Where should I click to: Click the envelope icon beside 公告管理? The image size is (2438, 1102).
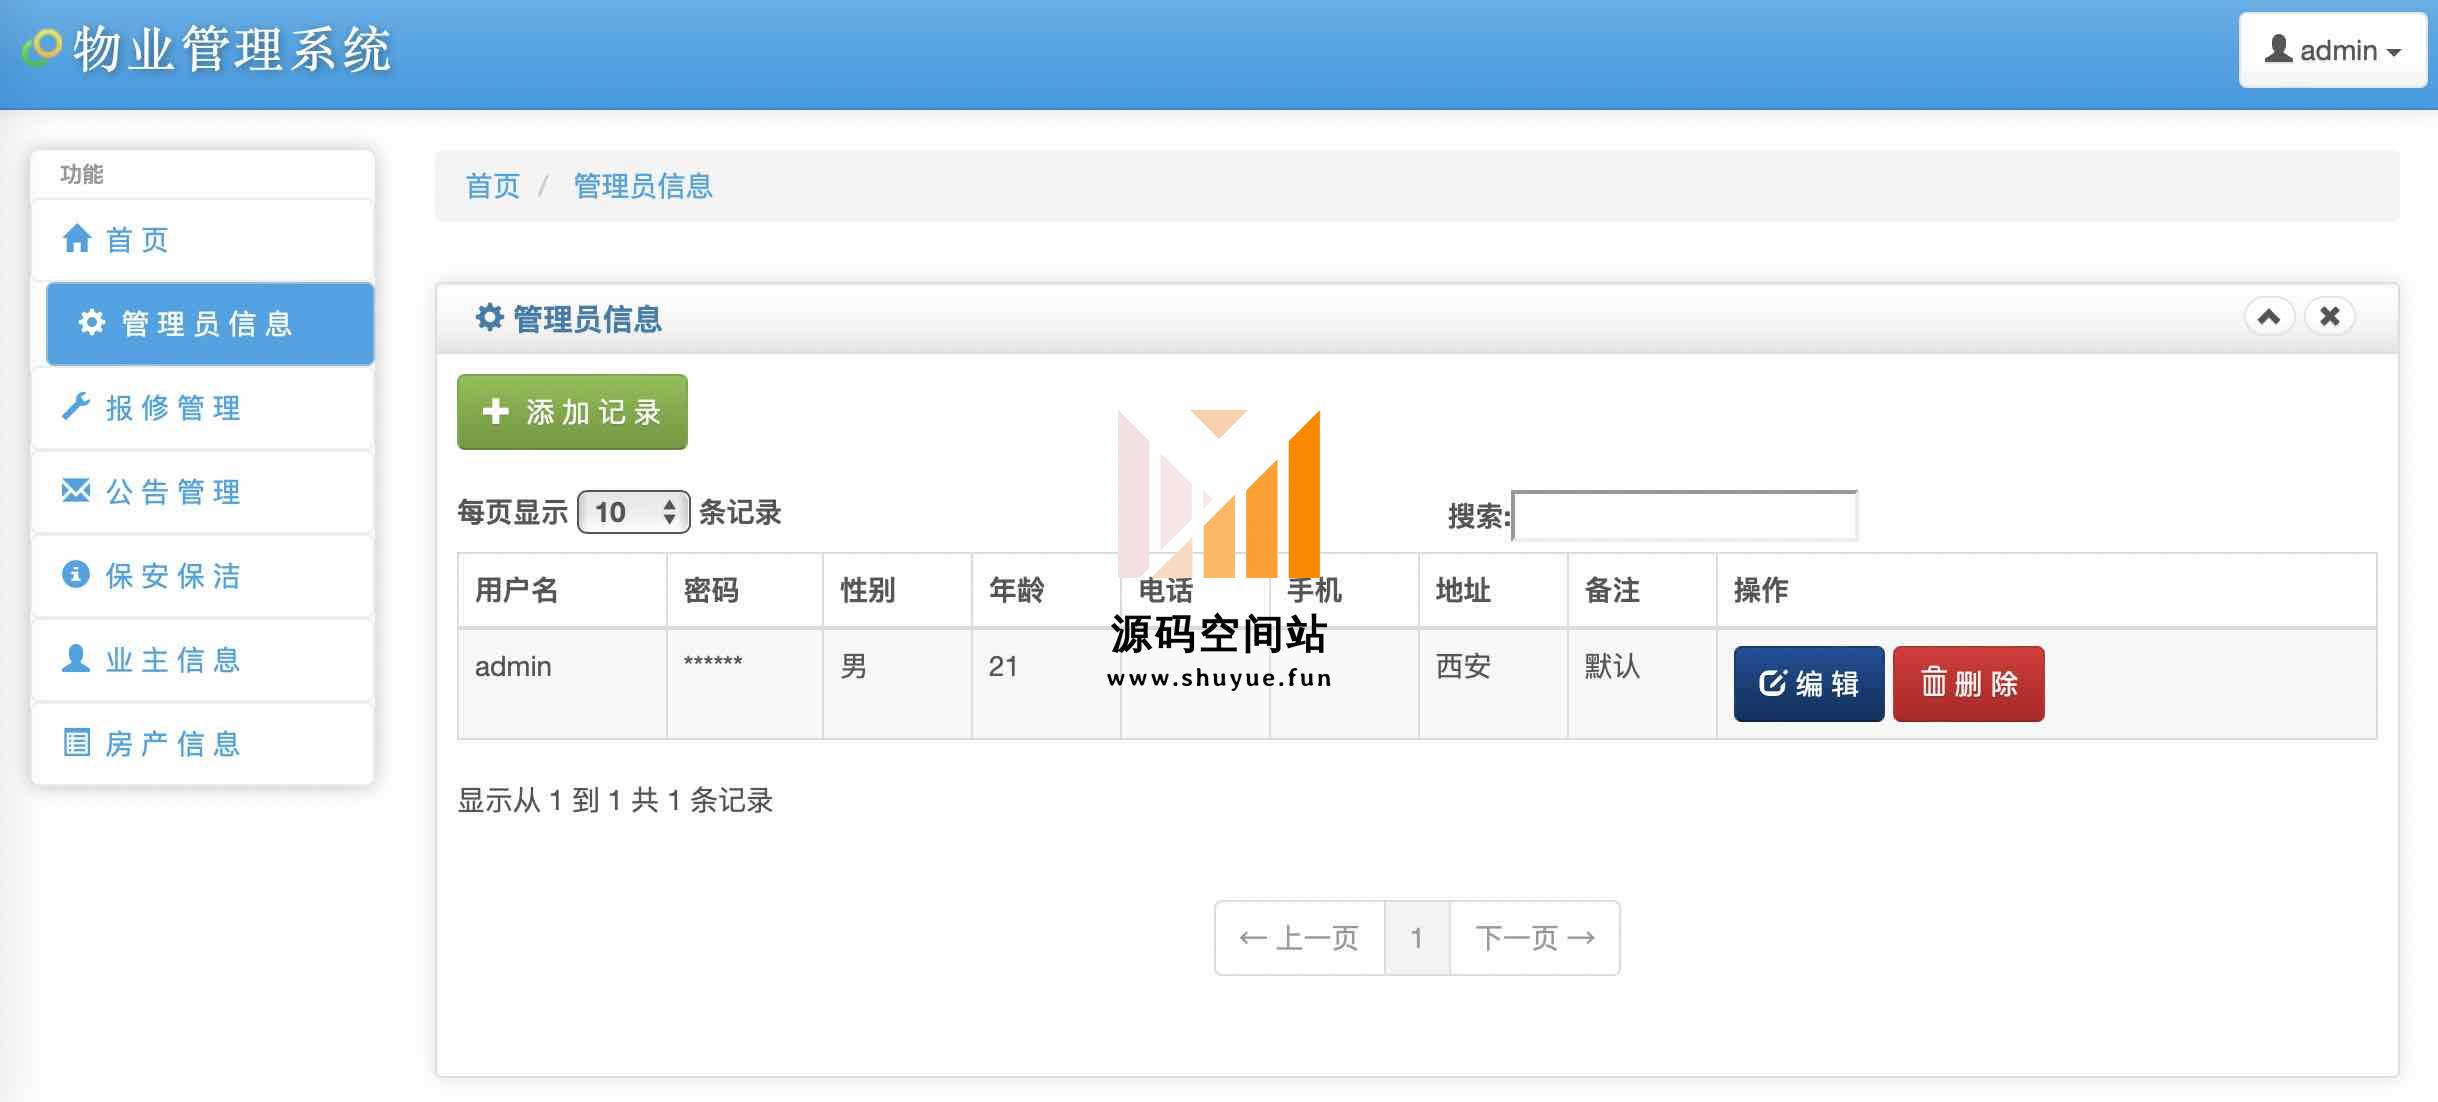click(x=76, y=490)
